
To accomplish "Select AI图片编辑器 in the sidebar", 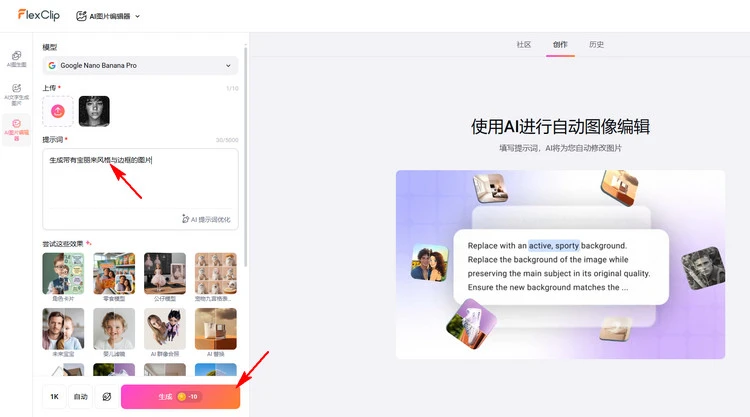I will coord(16,130).
